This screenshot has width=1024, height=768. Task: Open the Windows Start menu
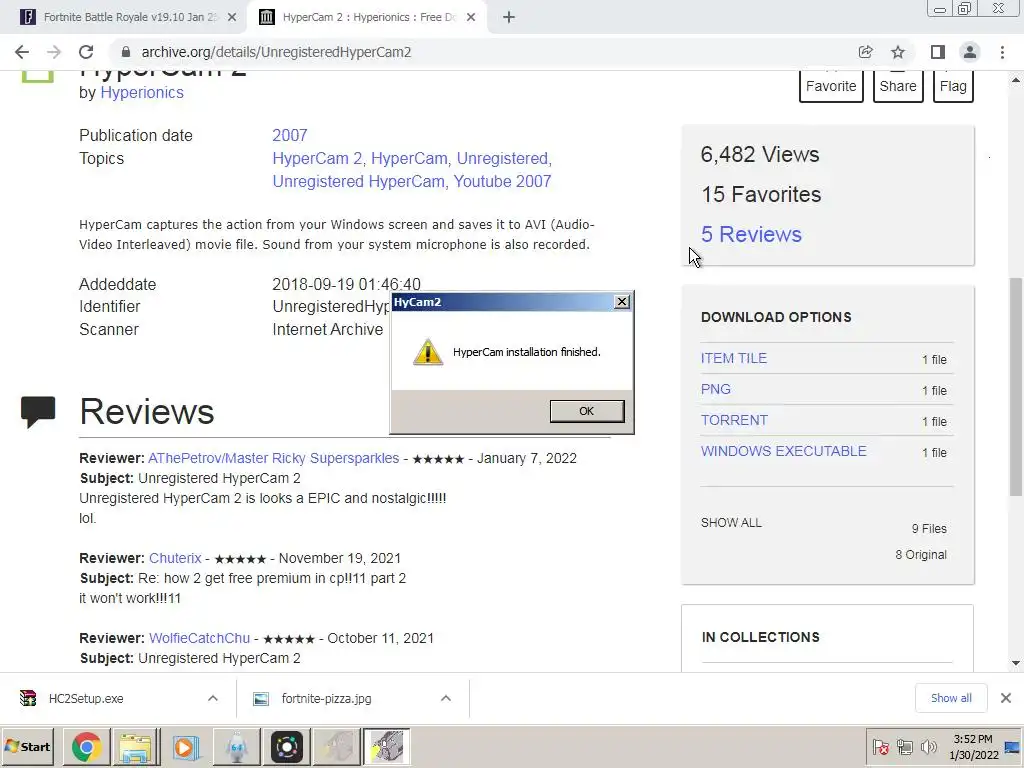pos(28,746)
